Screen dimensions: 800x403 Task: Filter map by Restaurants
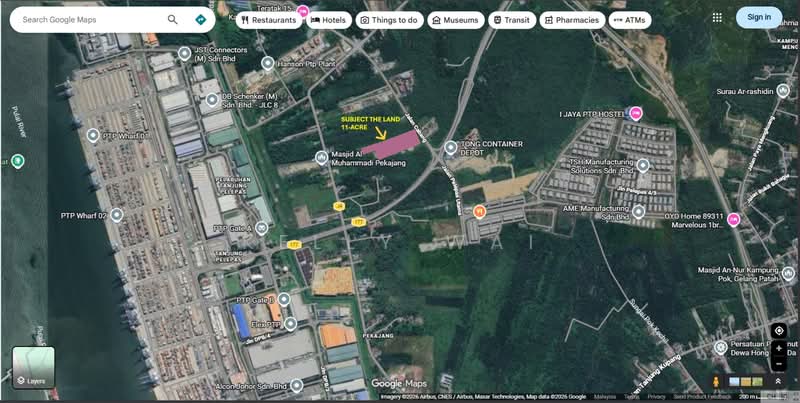pos(269,20)
